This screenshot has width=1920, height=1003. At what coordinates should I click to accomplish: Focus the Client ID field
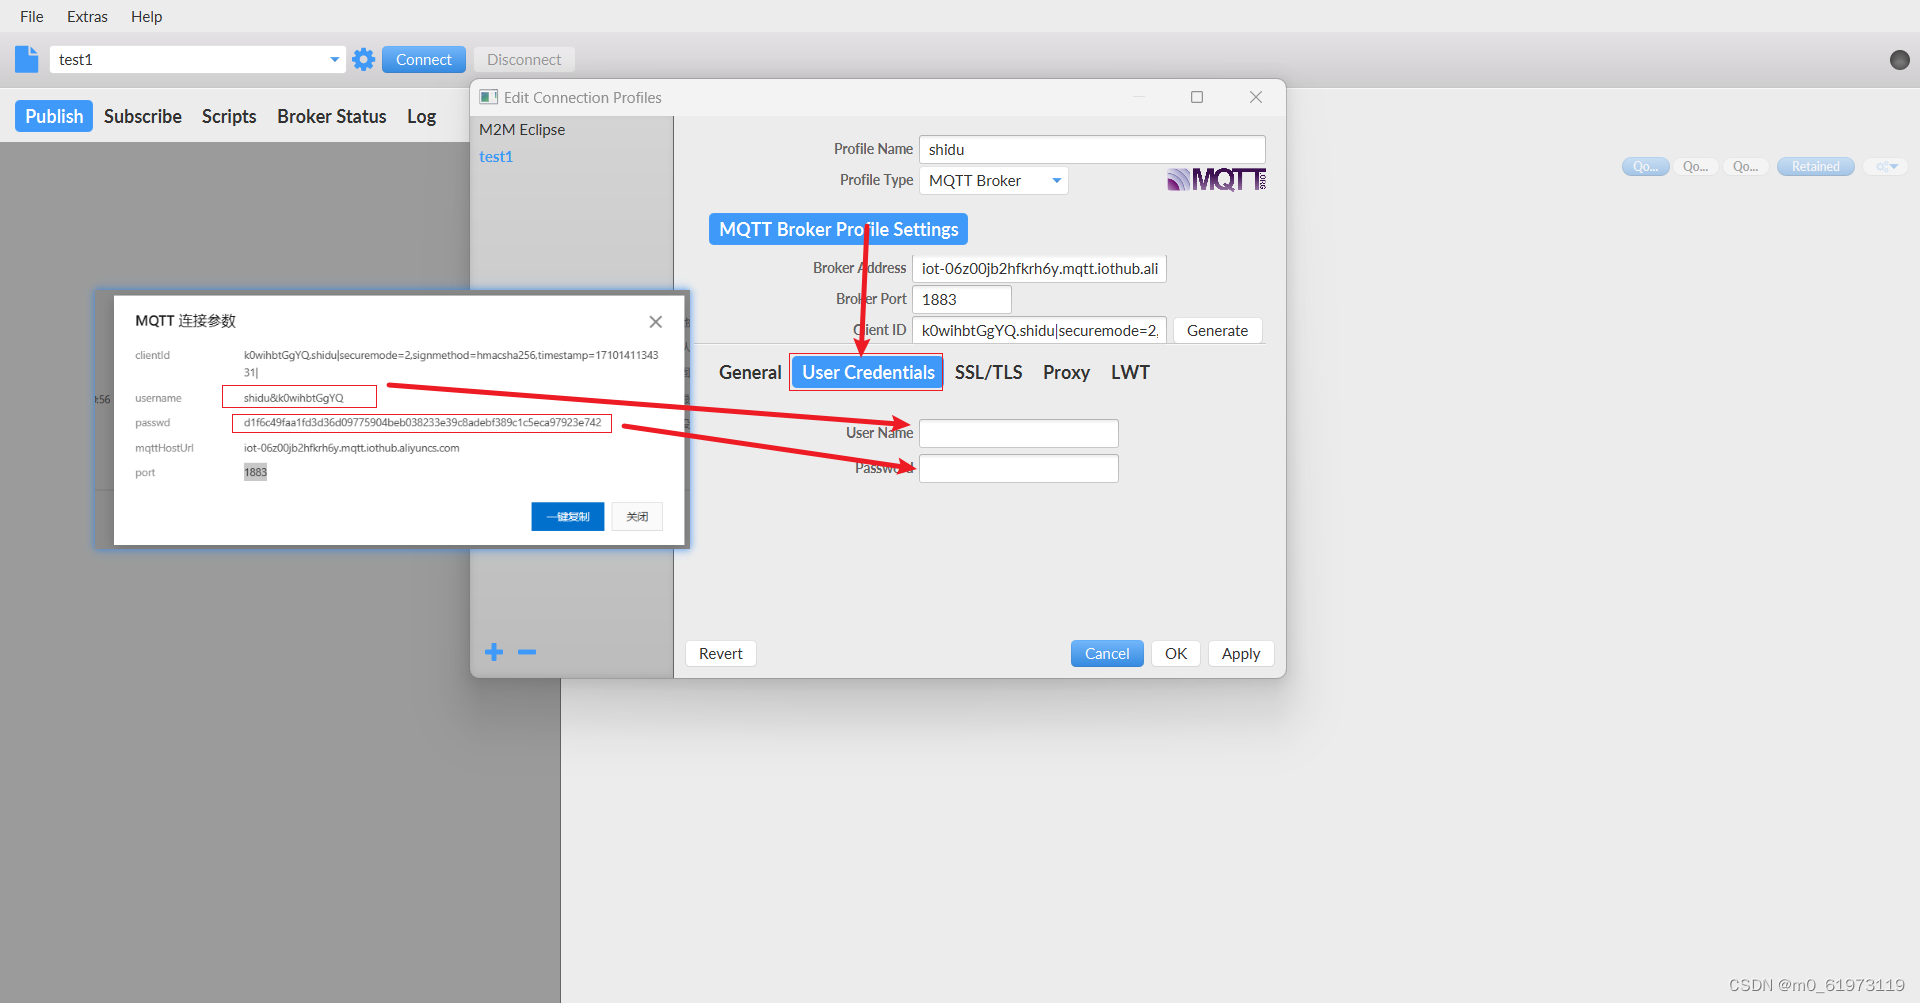[1040, 330]
